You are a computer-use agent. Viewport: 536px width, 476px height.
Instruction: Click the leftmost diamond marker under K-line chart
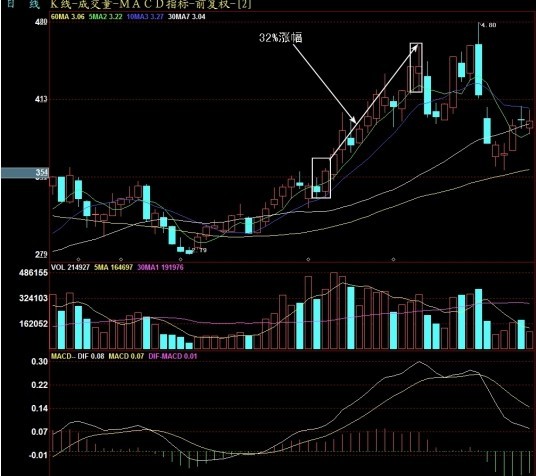coord(78,260)
